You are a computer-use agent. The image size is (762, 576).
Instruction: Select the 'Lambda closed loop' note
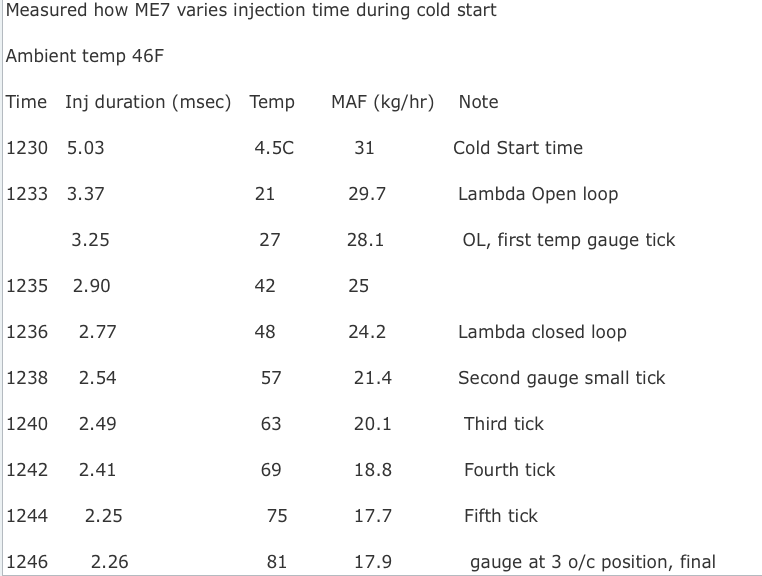click(542, 332)
